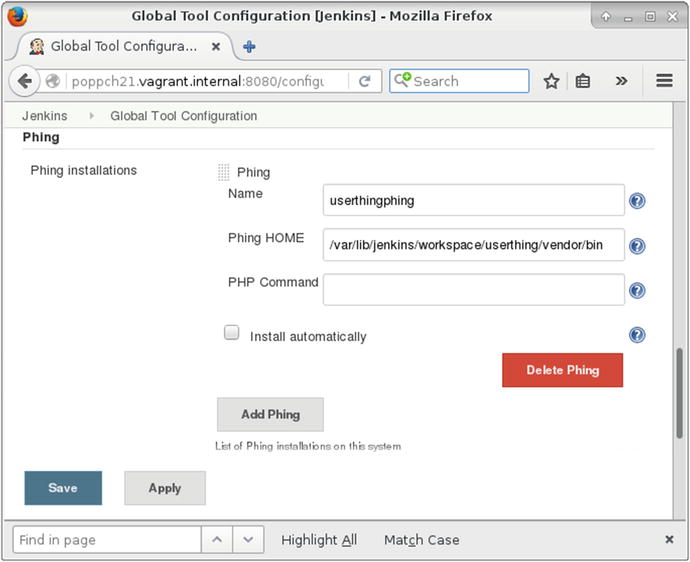Click the Add Phing button
Screen dimensions: 690x562
[x=270, y=414]
